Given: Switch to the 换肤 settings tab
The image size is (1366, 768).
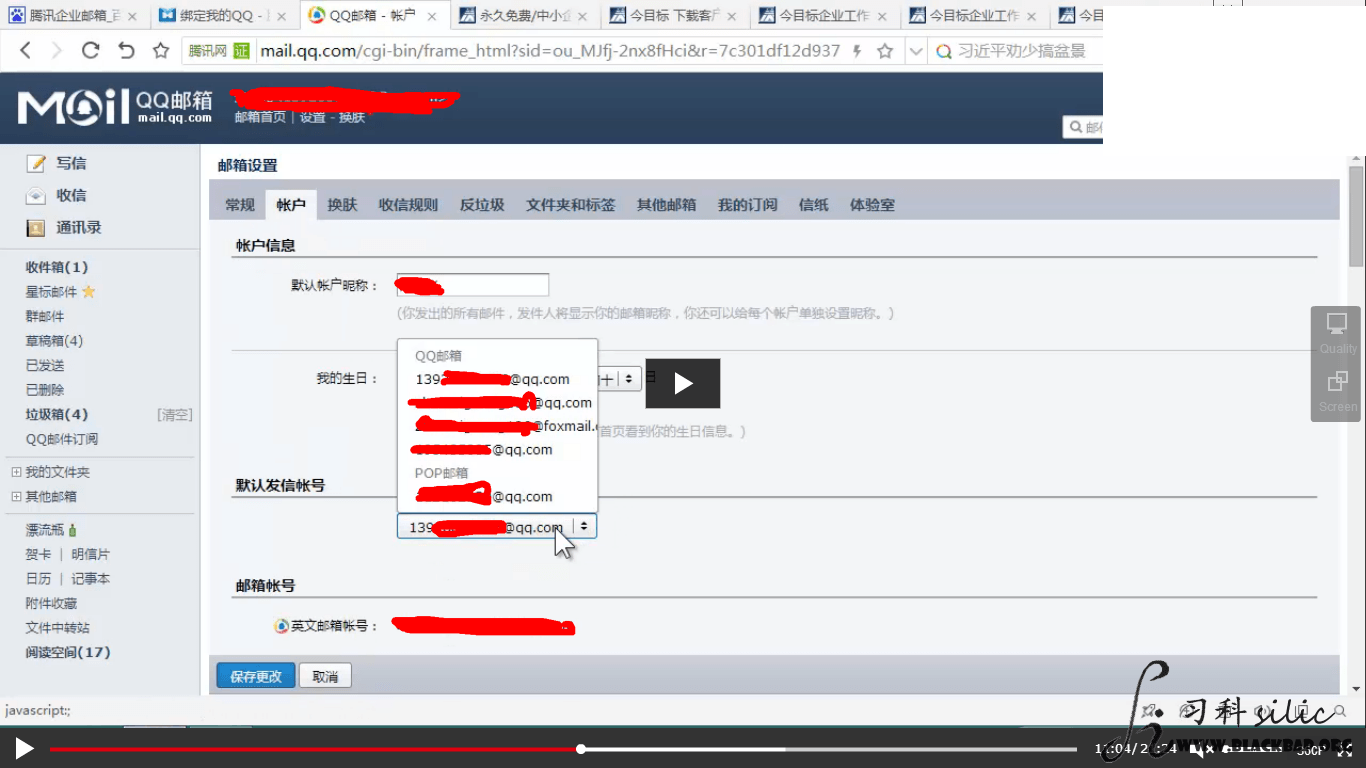Looking at the screenshot, I should point(342,205).
